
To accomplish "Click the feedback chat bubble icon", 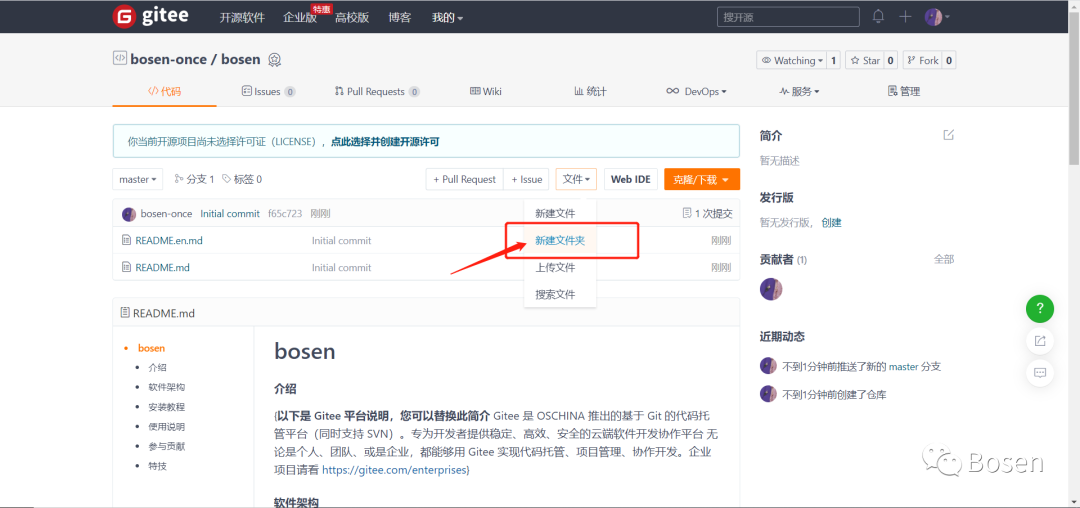I will 1040,372.
